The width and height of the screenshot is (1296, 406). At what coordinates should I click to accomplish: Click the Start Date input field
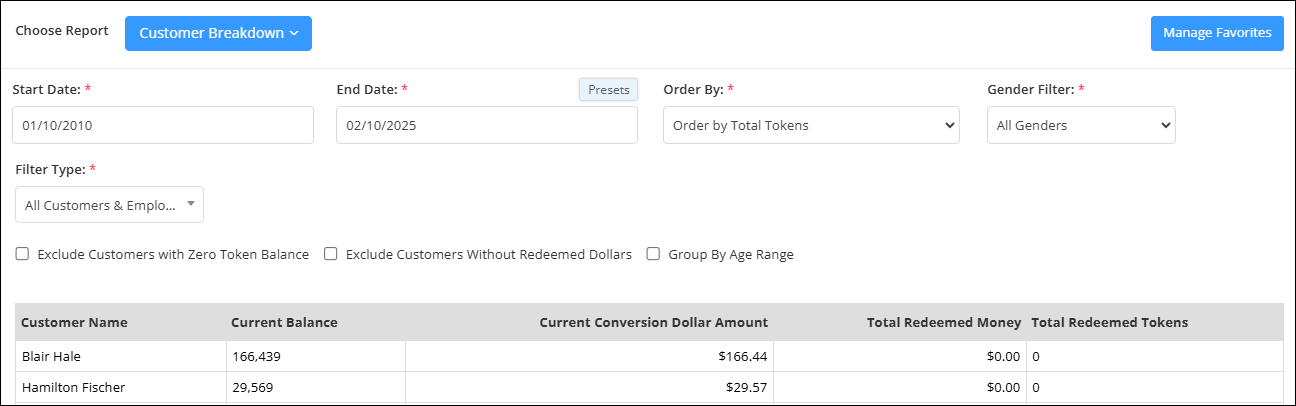coord(163,125)
